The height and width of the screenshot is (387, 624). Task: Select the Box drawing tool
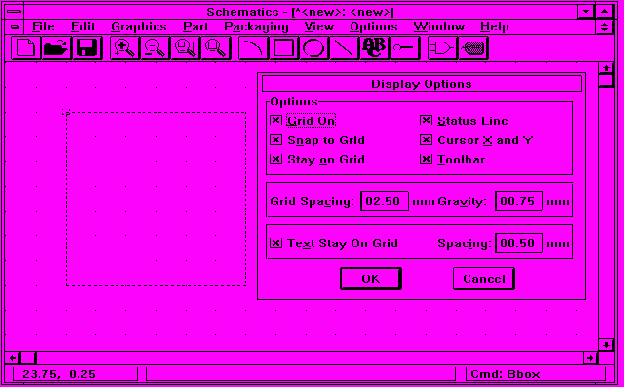(284, 48)
